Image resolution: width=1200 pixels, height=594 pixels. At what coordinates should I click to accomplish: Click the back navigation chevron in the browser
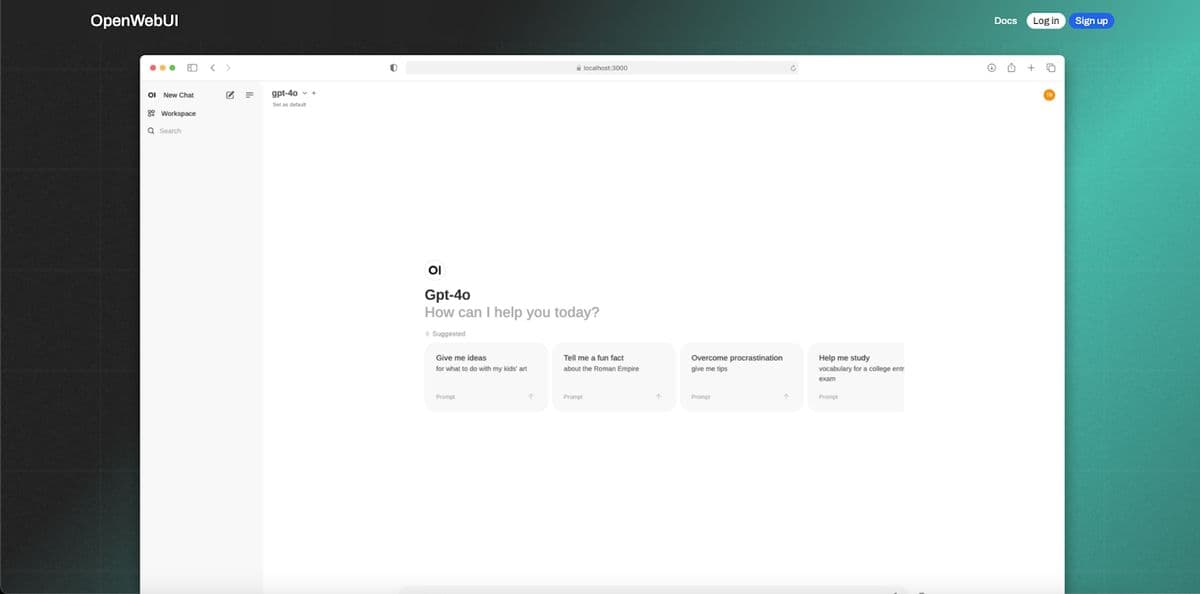tap(212, 67)
